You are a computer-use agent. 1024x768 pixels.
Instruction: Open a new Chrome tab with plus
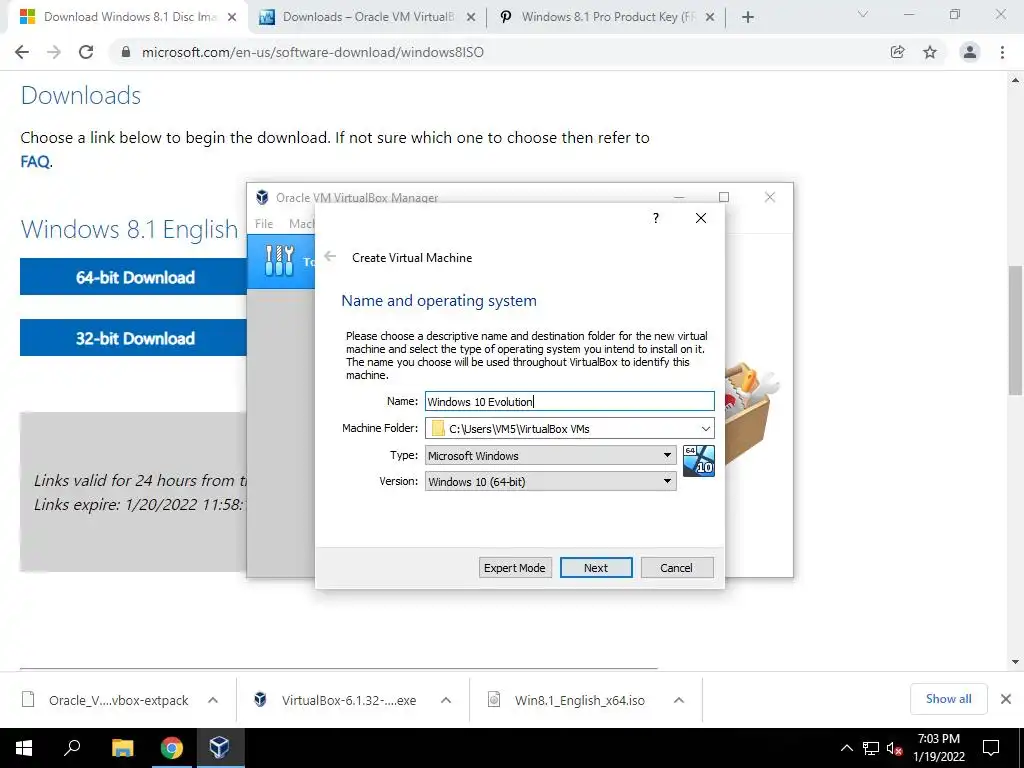(748, 17)
